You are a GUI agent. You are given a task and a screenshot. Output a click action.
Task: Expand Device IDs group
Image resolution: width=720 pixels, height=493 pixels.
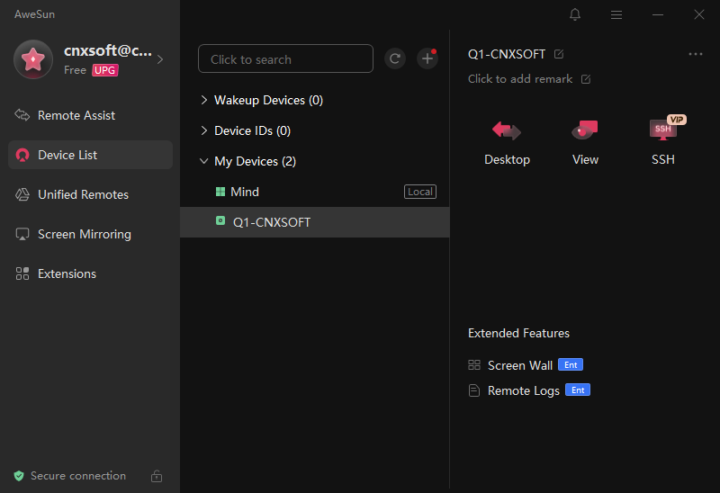tap(204, 131)
